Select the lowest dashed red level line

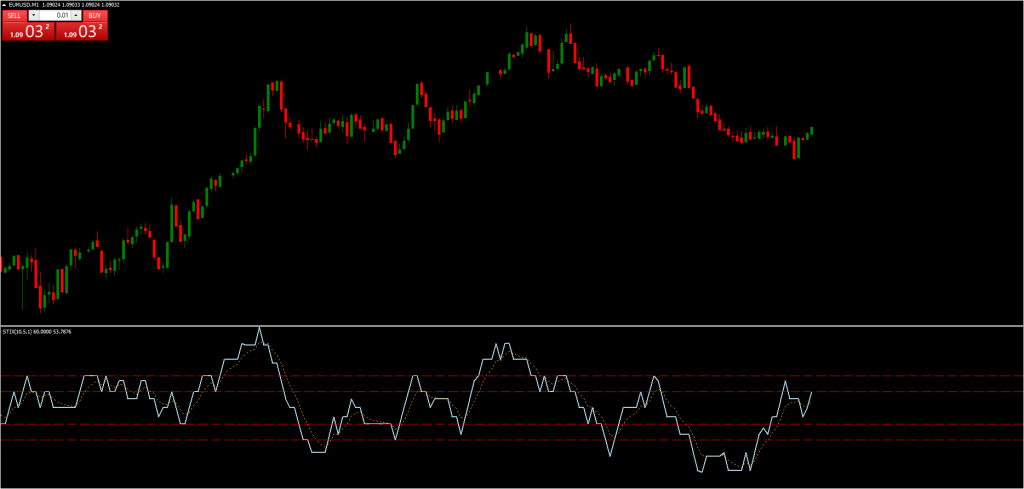(x=900, y=440)
